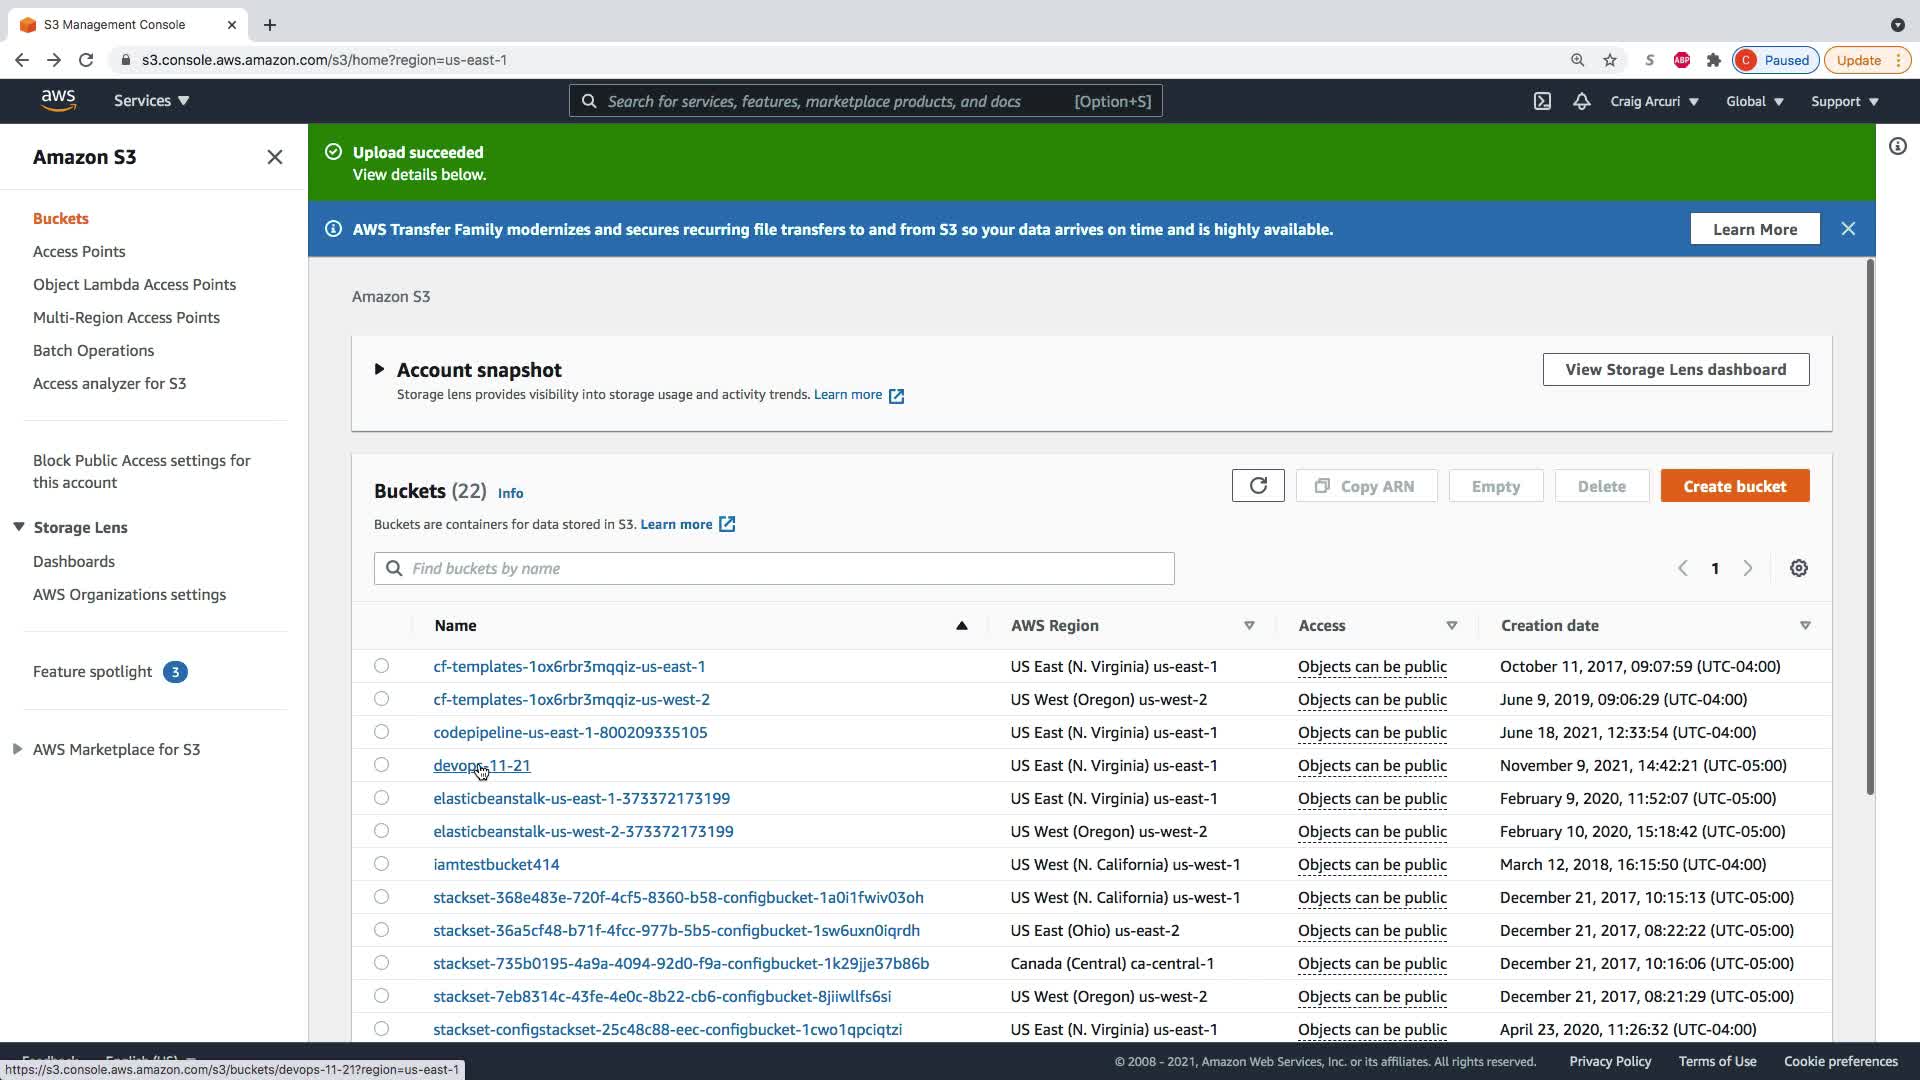Image resolution: width=1920 pixels, height=1080 pixels.
Task: Select radio button for iamtestbucket414 bucket
Action: coord(381,864)
